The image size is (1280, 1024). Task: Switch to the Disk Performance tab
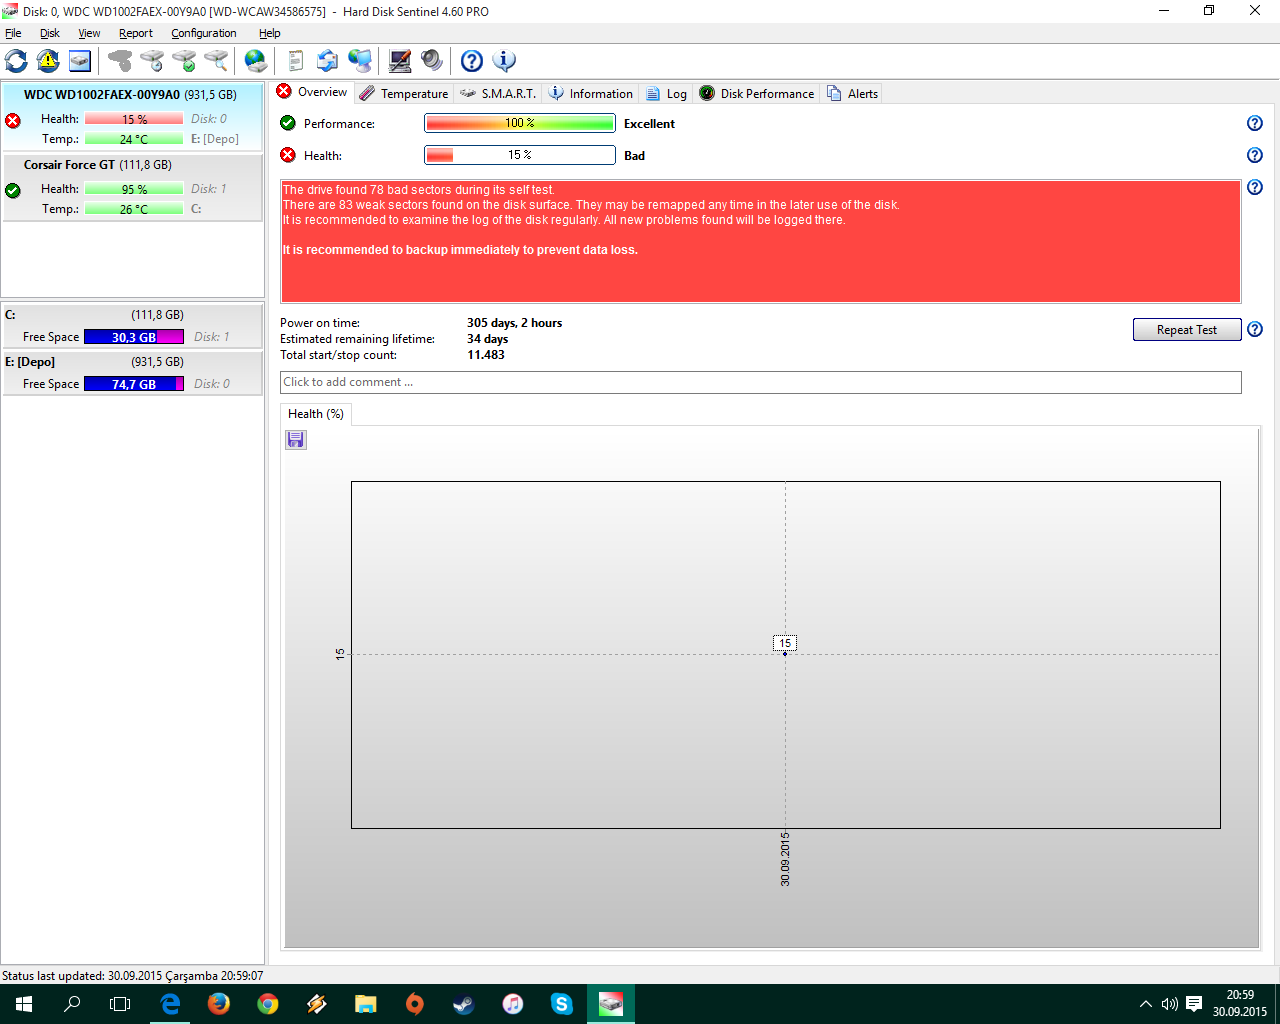pyautogui.click(x=757, y=93)
